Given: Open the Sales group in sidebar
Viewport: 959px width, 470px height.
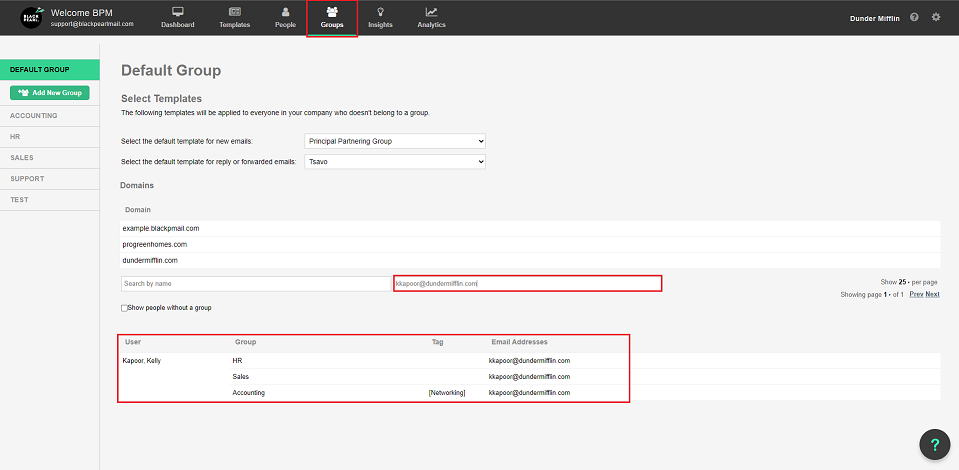Looking at the screenshot, I should pos(22,157).
